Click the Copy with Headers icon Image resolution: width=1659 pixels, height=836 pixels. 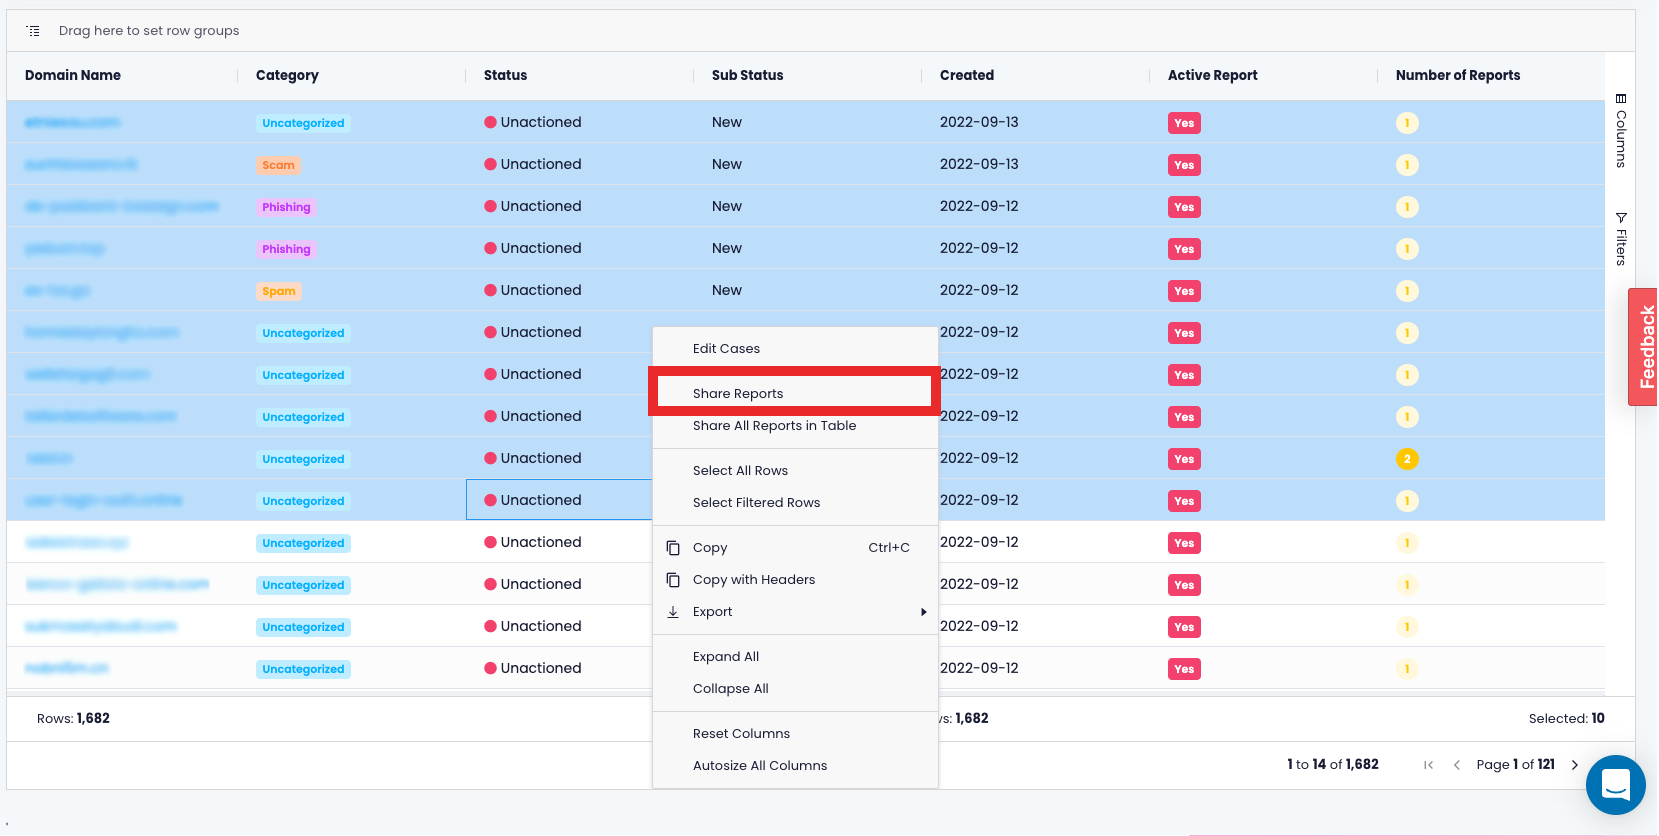[x=673, y=580]
